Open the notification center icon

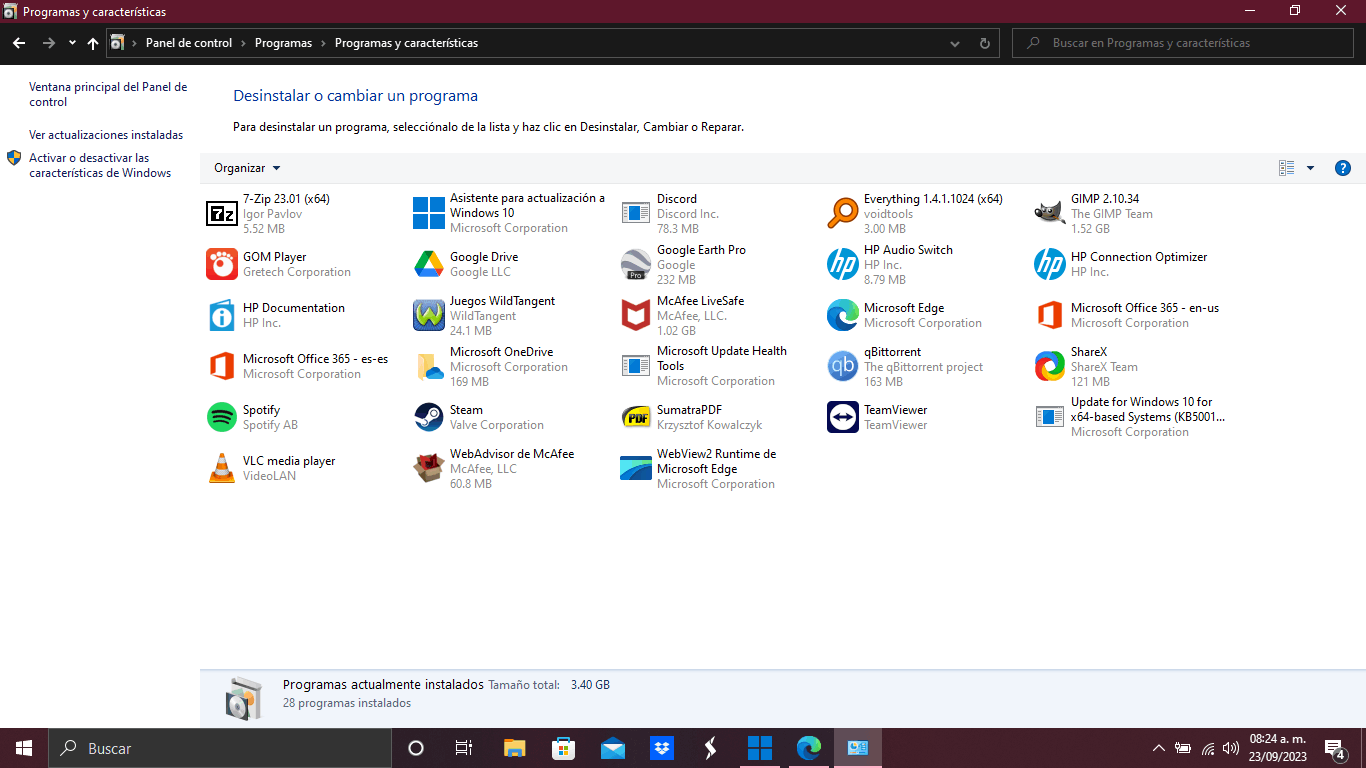(x=1335, y=748)
